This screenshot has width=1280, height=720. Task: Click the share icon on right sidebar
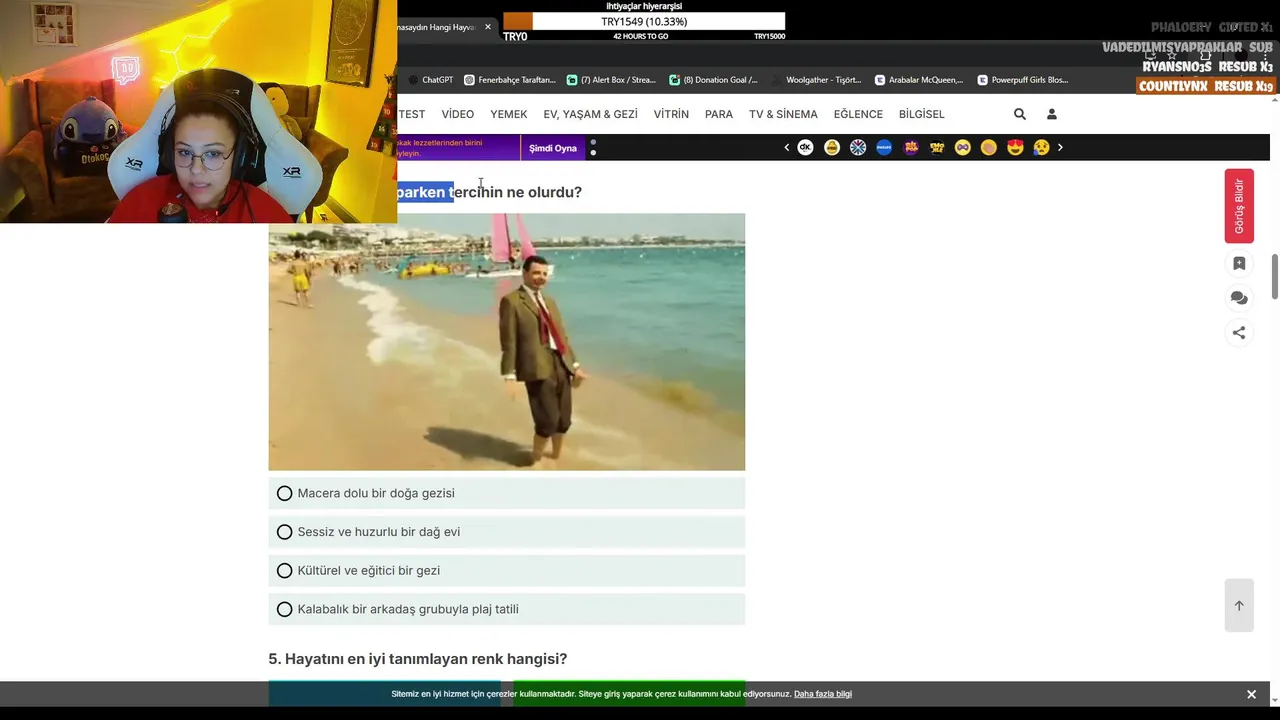pyautogui.click(x=1239, y=333)
